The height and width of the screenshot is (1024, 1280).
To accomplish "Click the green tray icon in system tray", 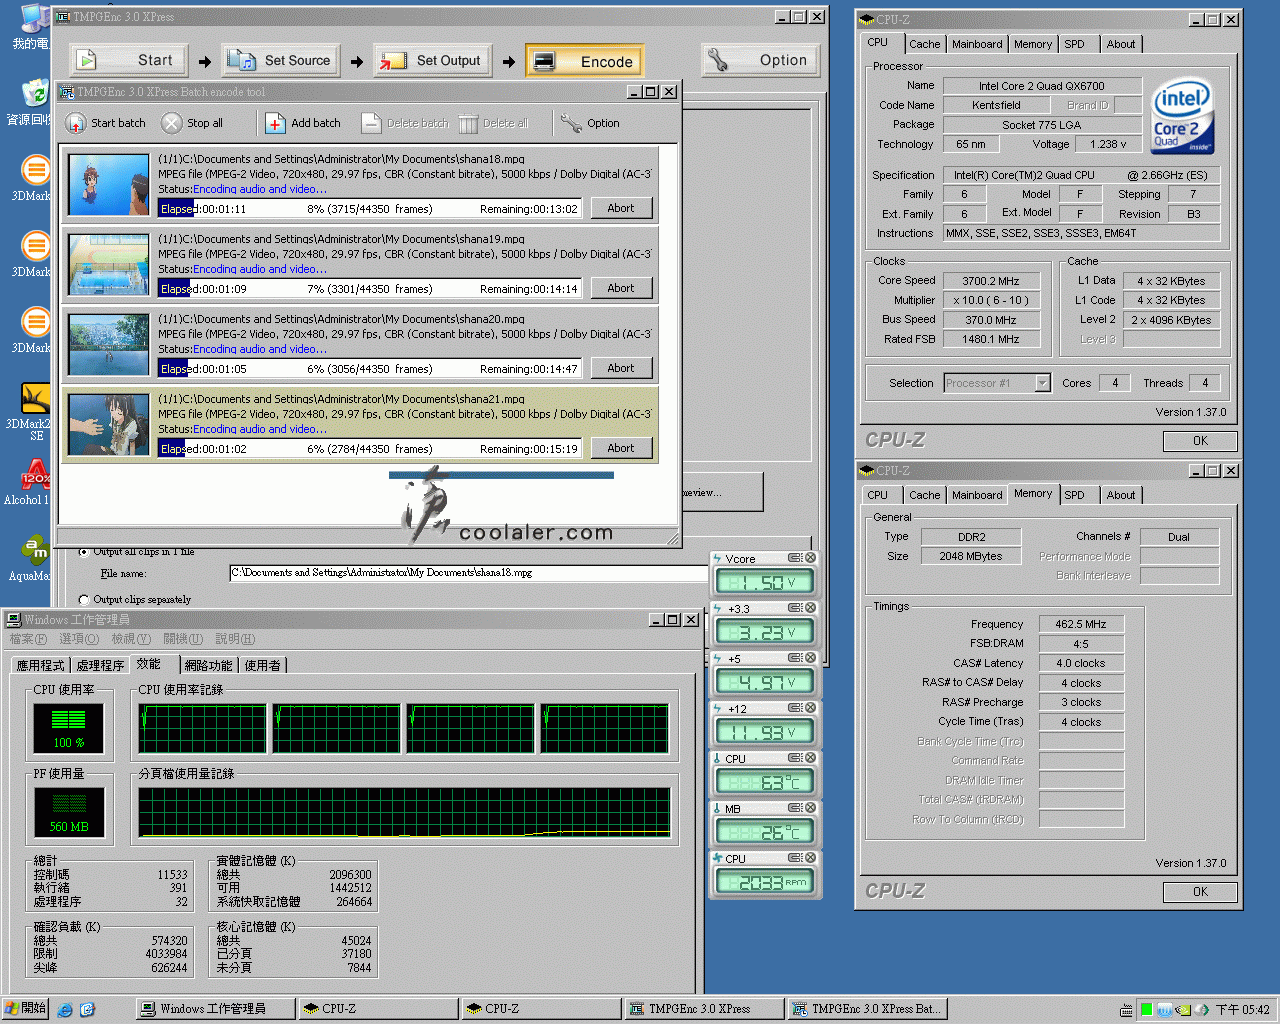I will (1146, 1009).
